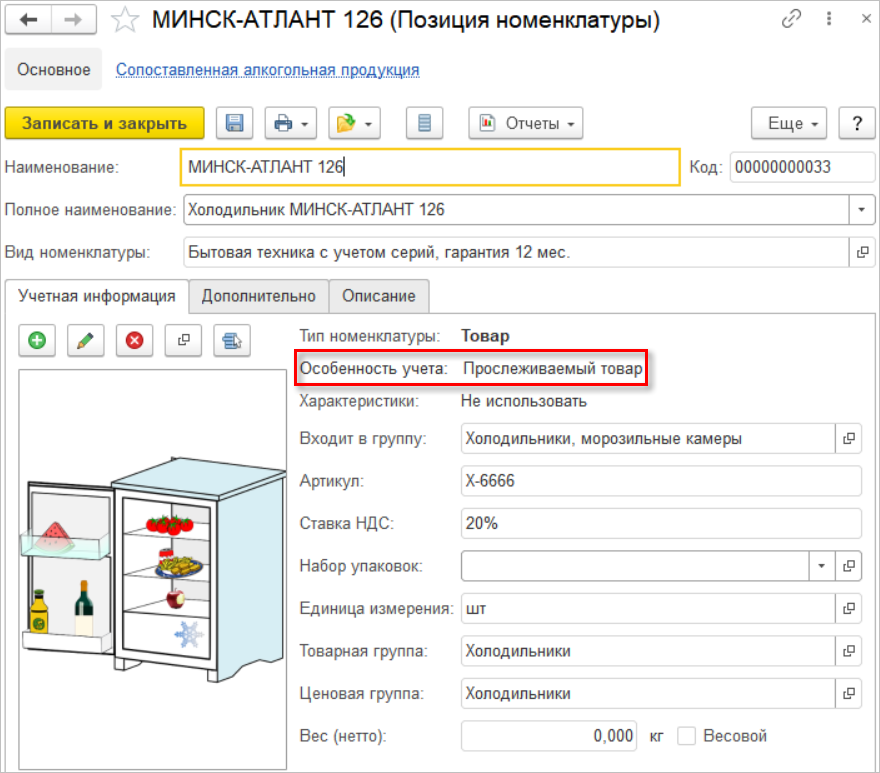Open the Описание tab

(379, 296)
